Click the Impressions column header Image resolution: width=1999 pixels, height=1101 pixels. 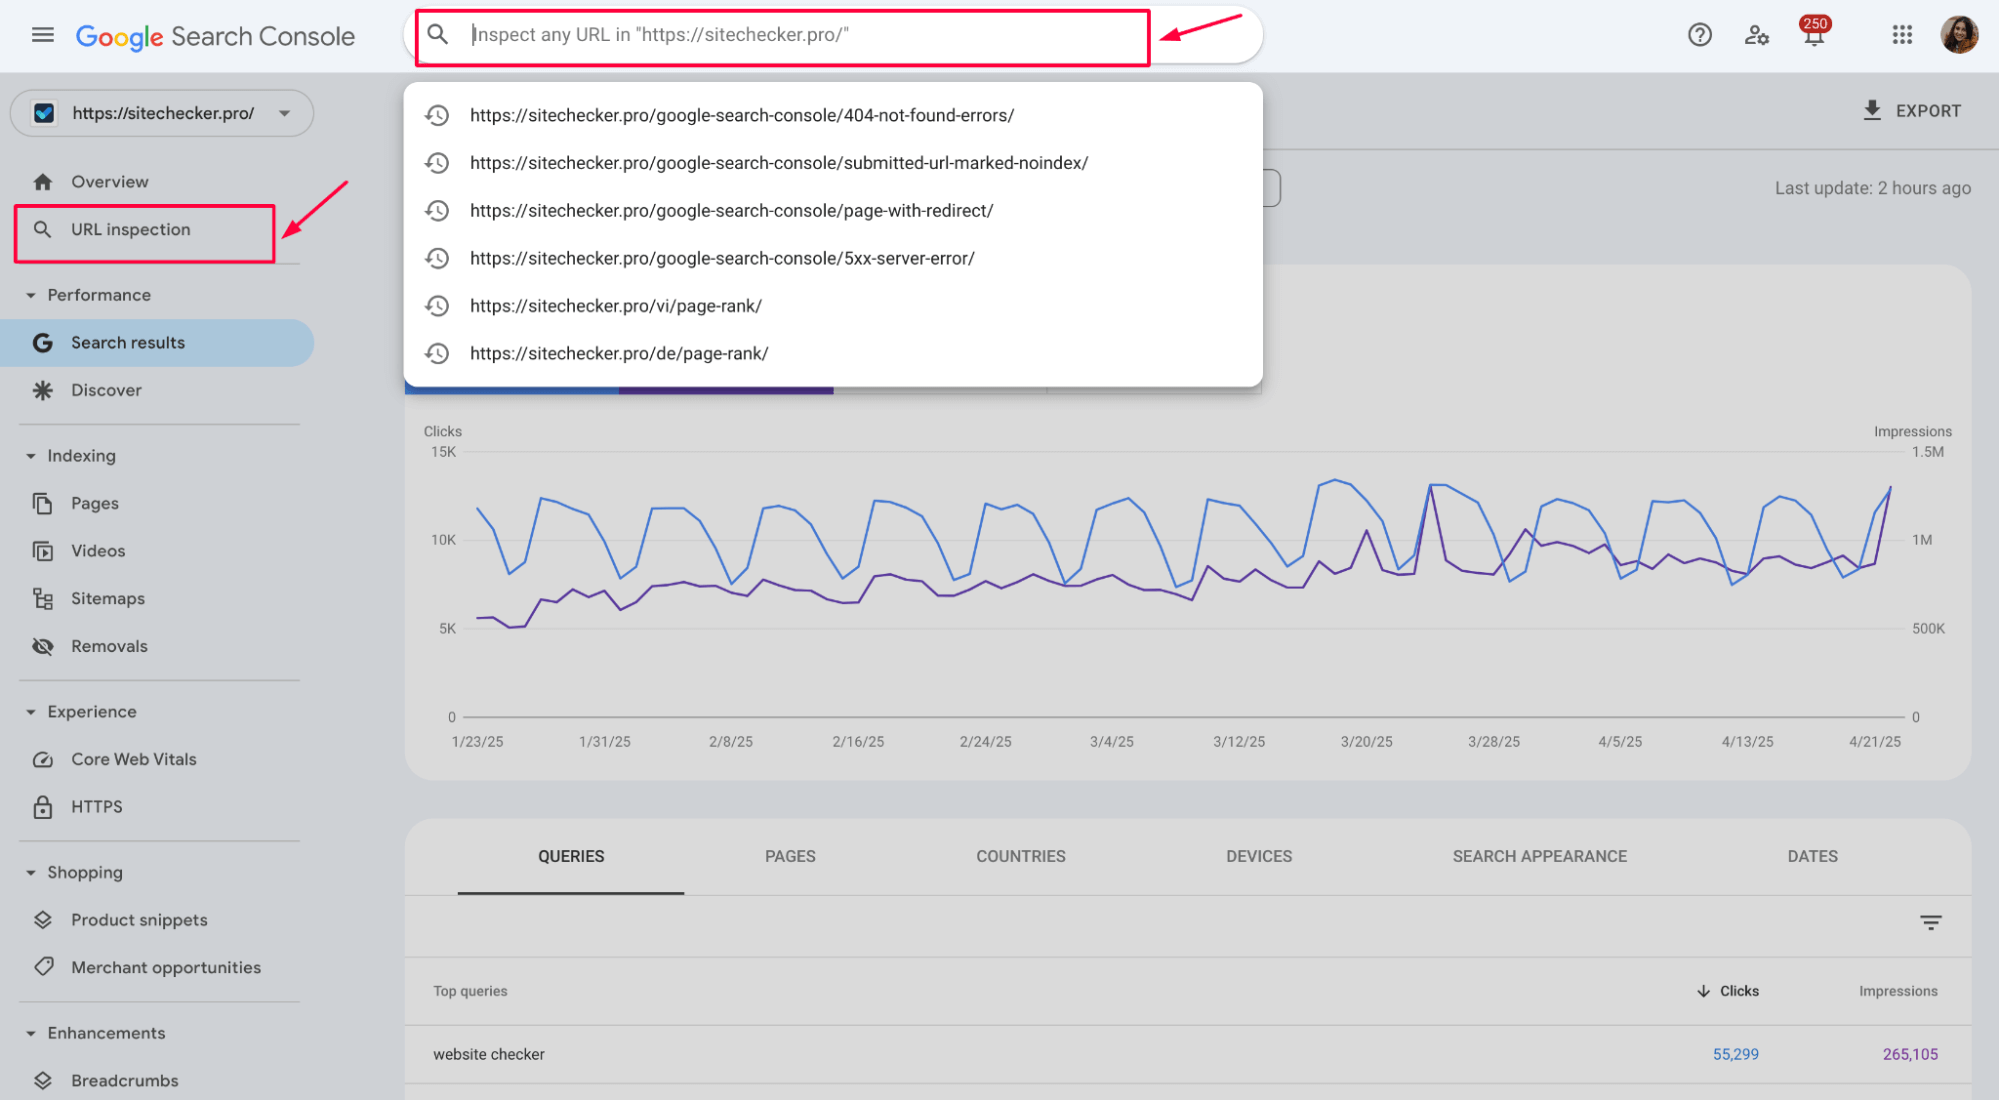[x=1898, y=991]
